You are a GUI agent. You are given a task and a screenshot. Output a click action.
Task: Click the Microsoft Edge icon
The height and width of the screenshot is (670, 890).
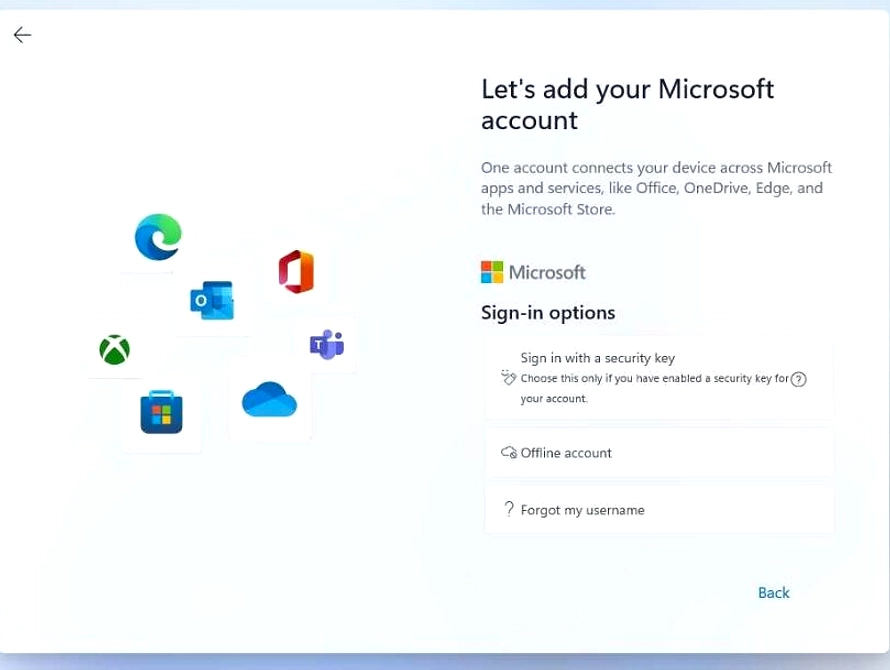[158, 237]
